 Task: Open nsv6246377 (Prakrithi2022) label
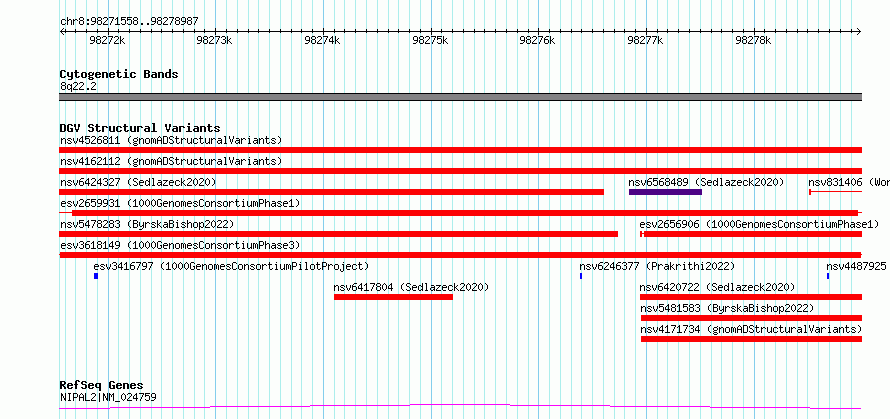tap(657, 266)
